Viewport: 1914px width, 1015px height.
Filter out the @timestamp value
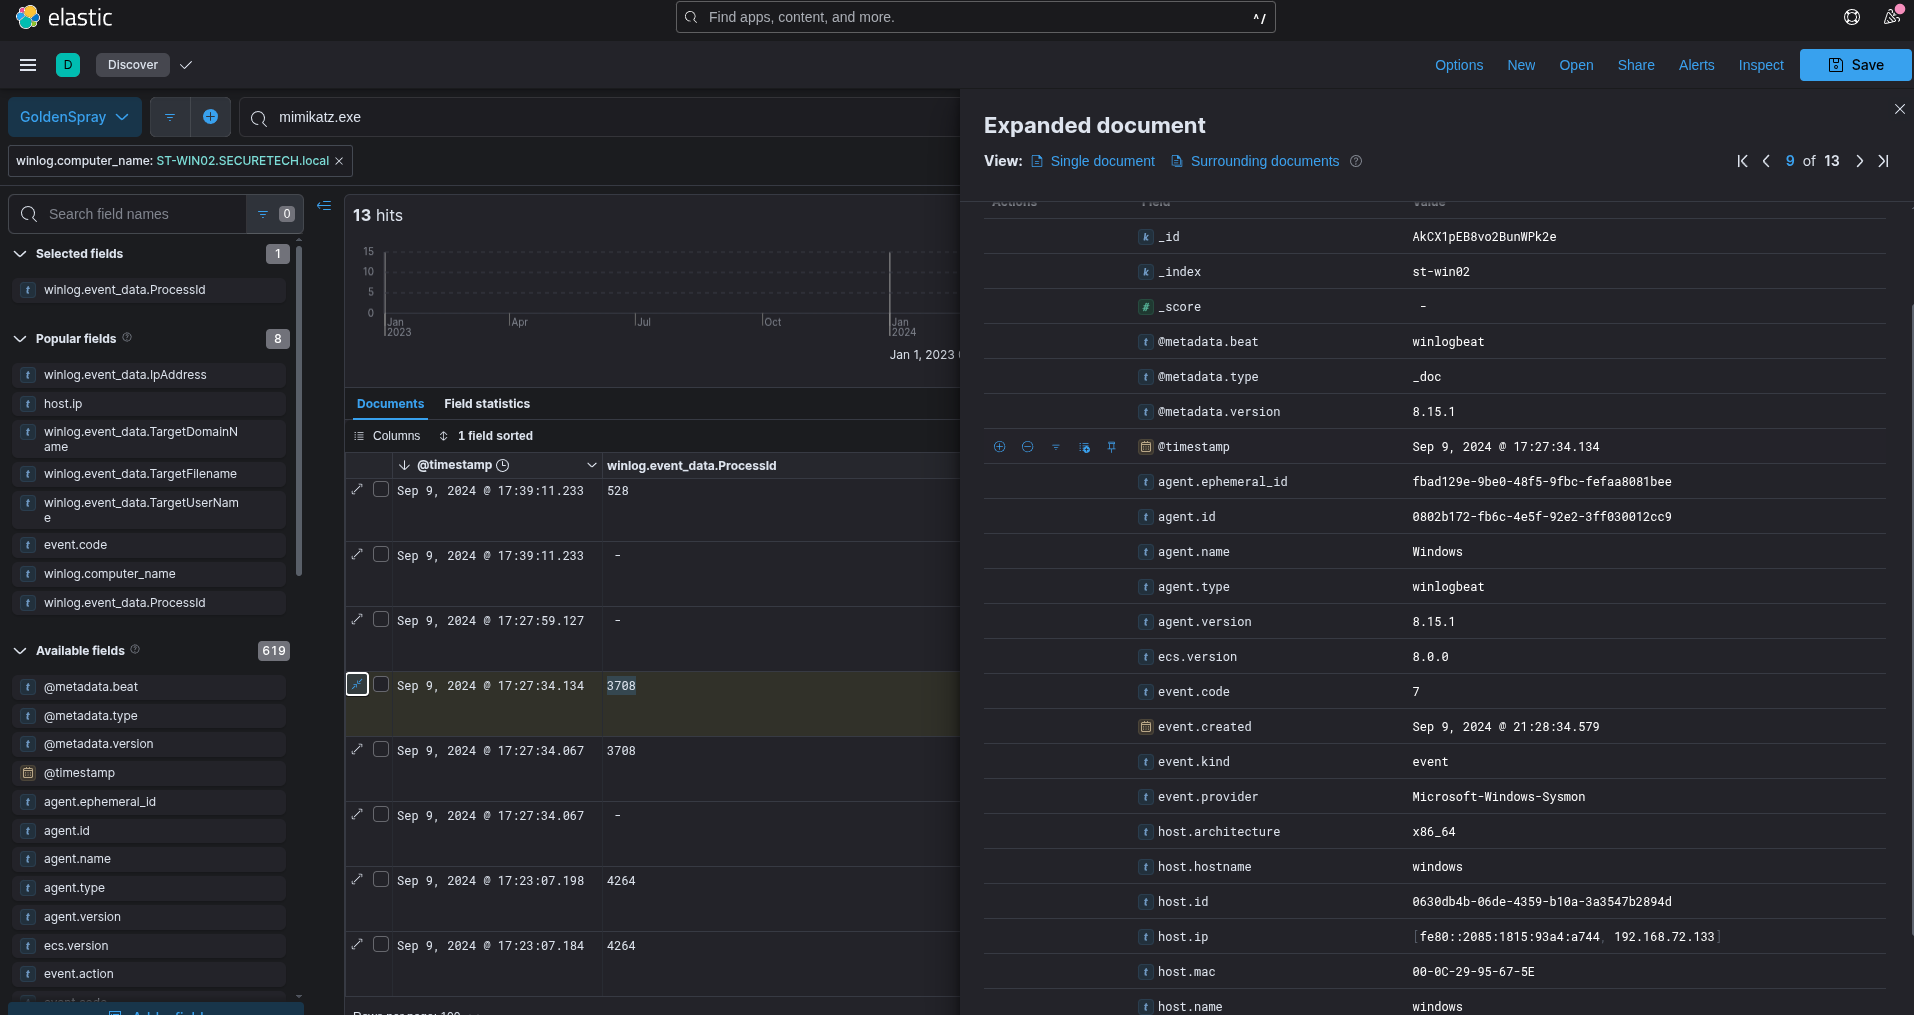1027,447
